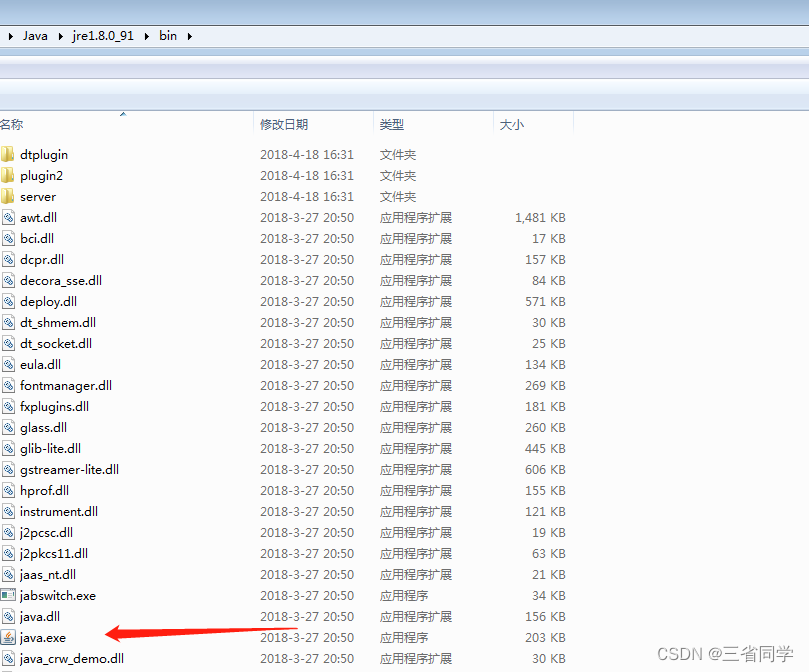809x672 pixels.
Task: Click the server folder icon
Action: [8, 197]
